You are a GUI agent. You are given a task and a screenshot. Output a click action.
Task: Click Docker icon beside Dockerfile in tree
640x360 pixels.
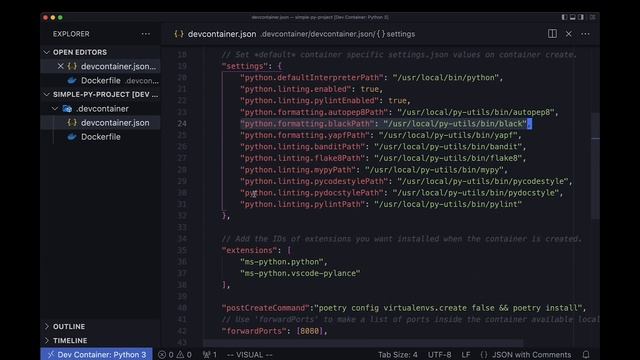(x=72, y=137)
